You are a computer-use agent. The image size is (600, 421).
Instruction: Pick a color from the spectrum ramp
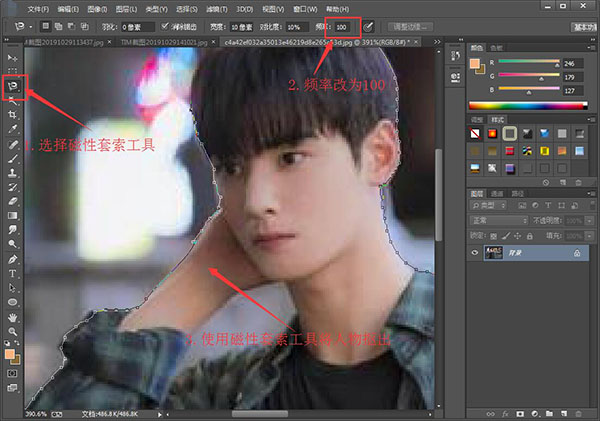coord(528,106)
